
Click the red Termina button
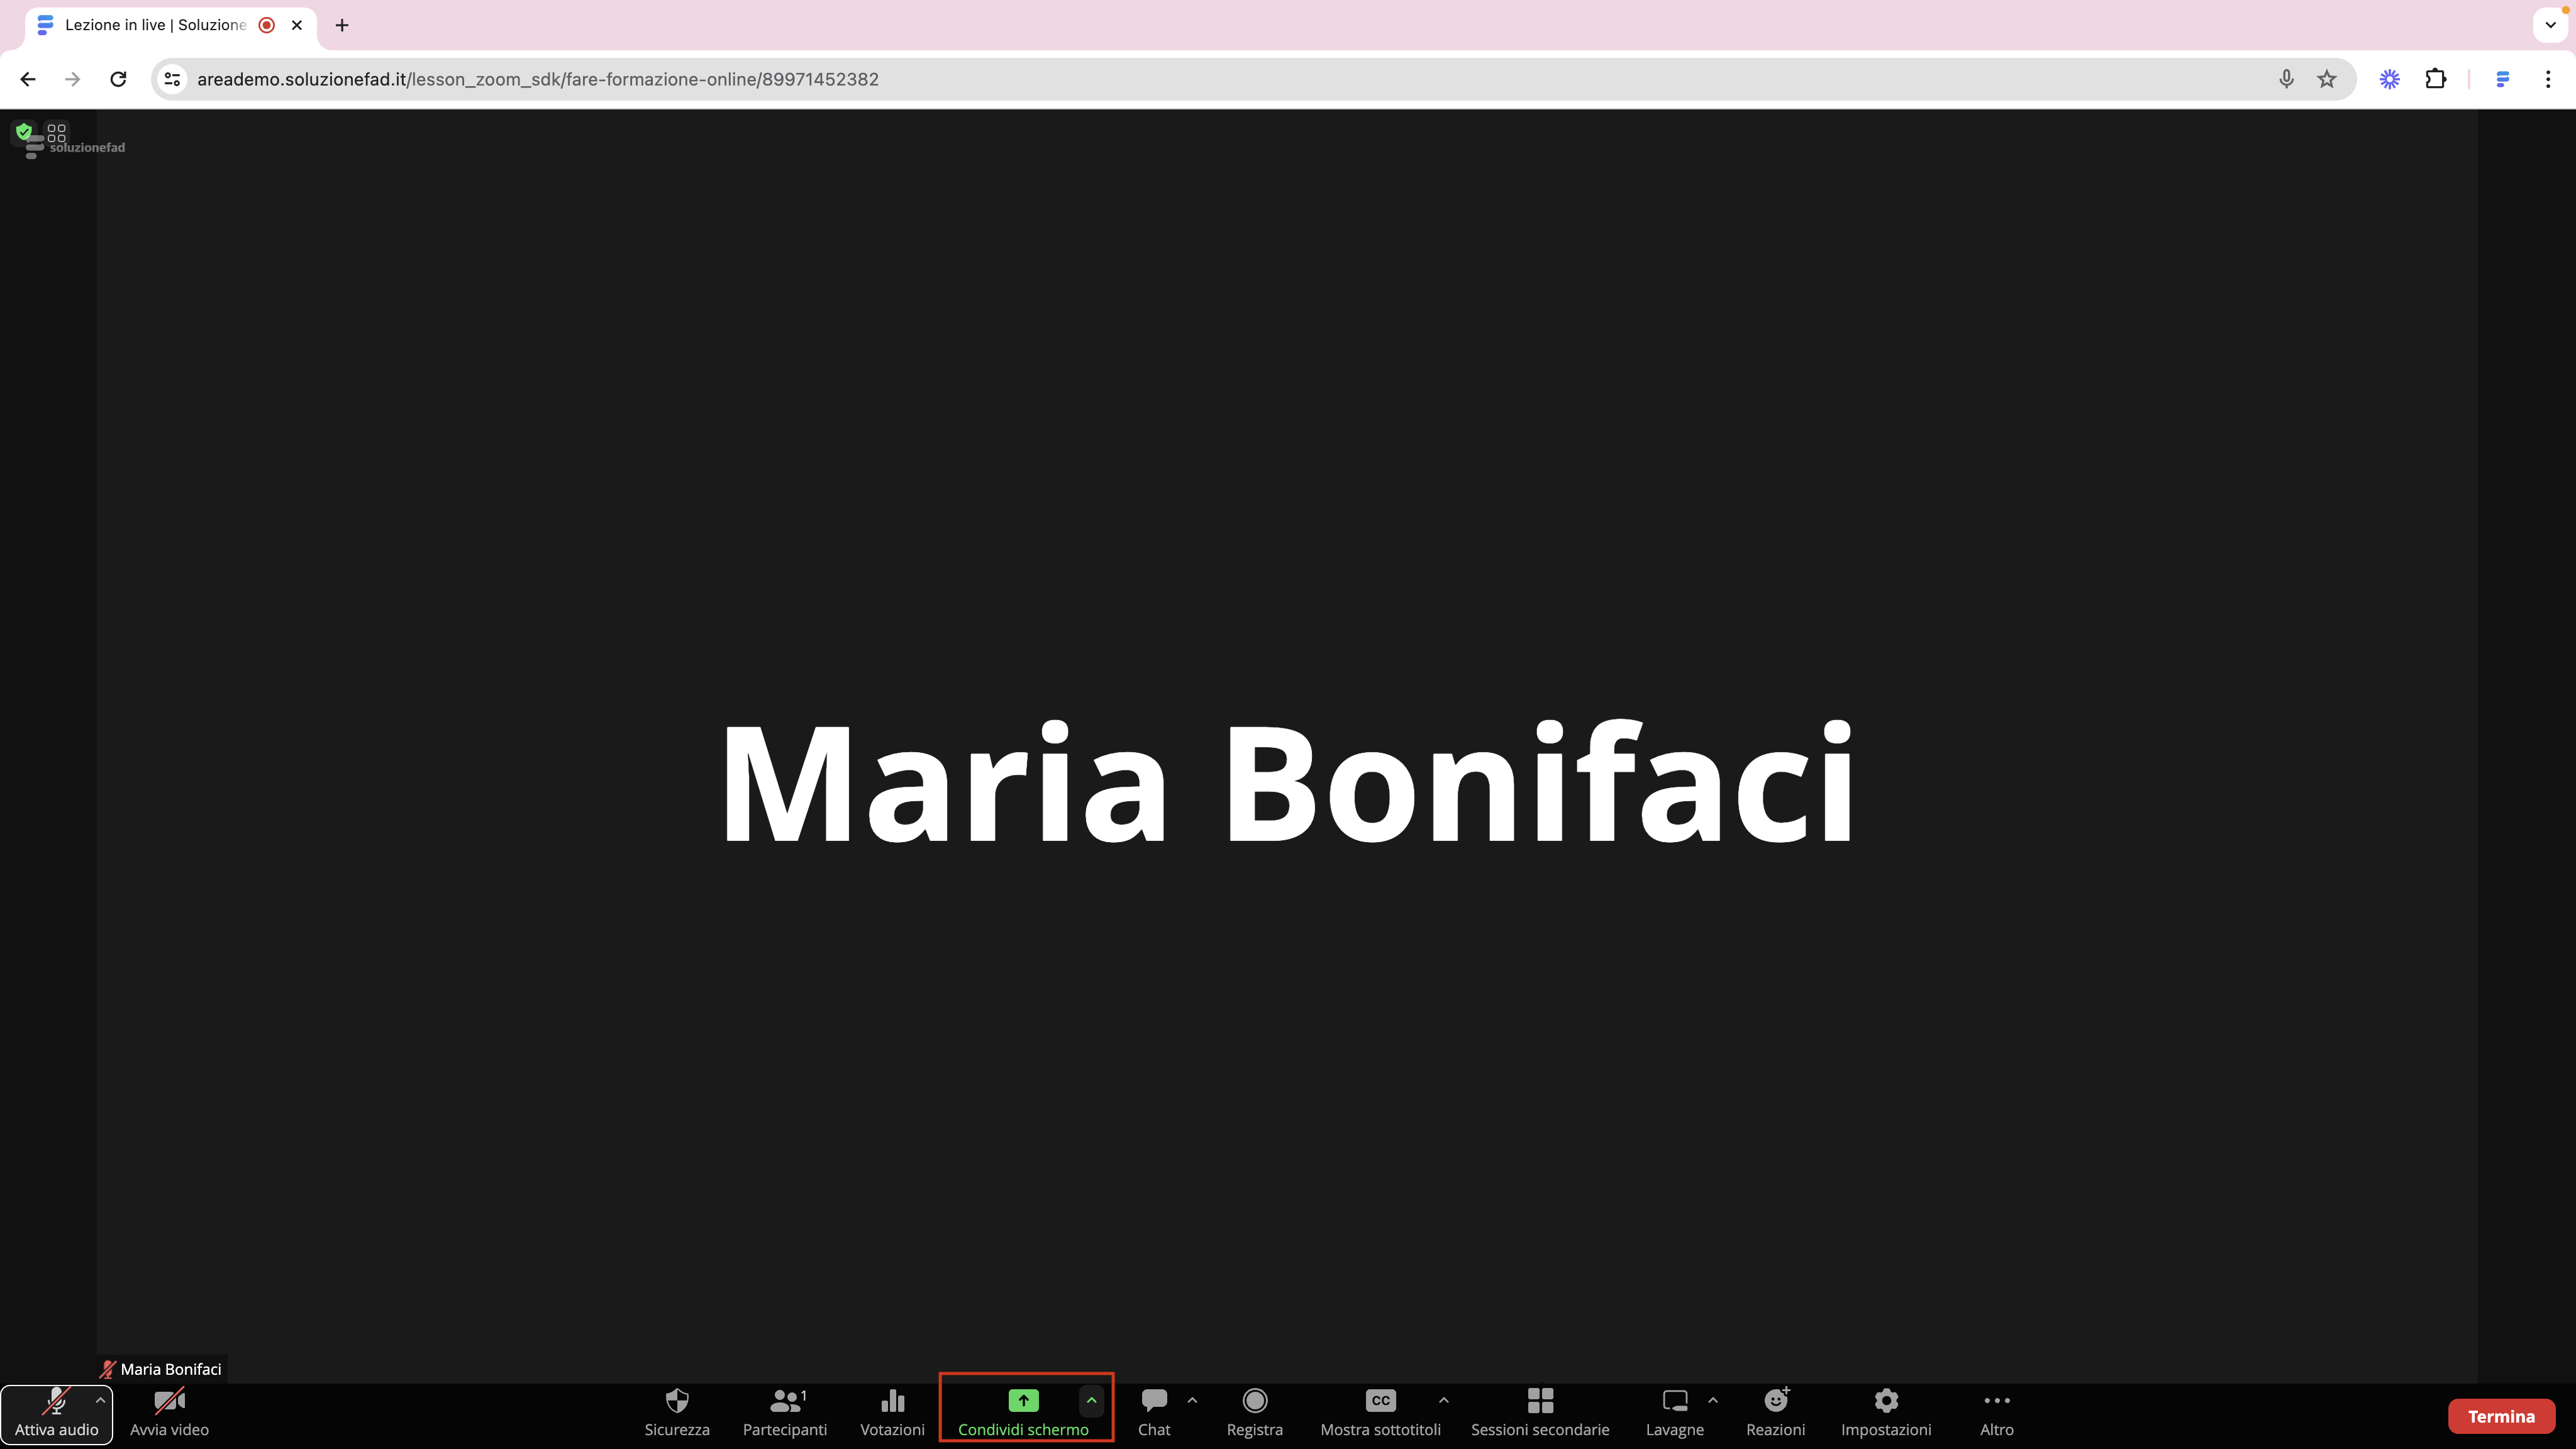2500,1416
